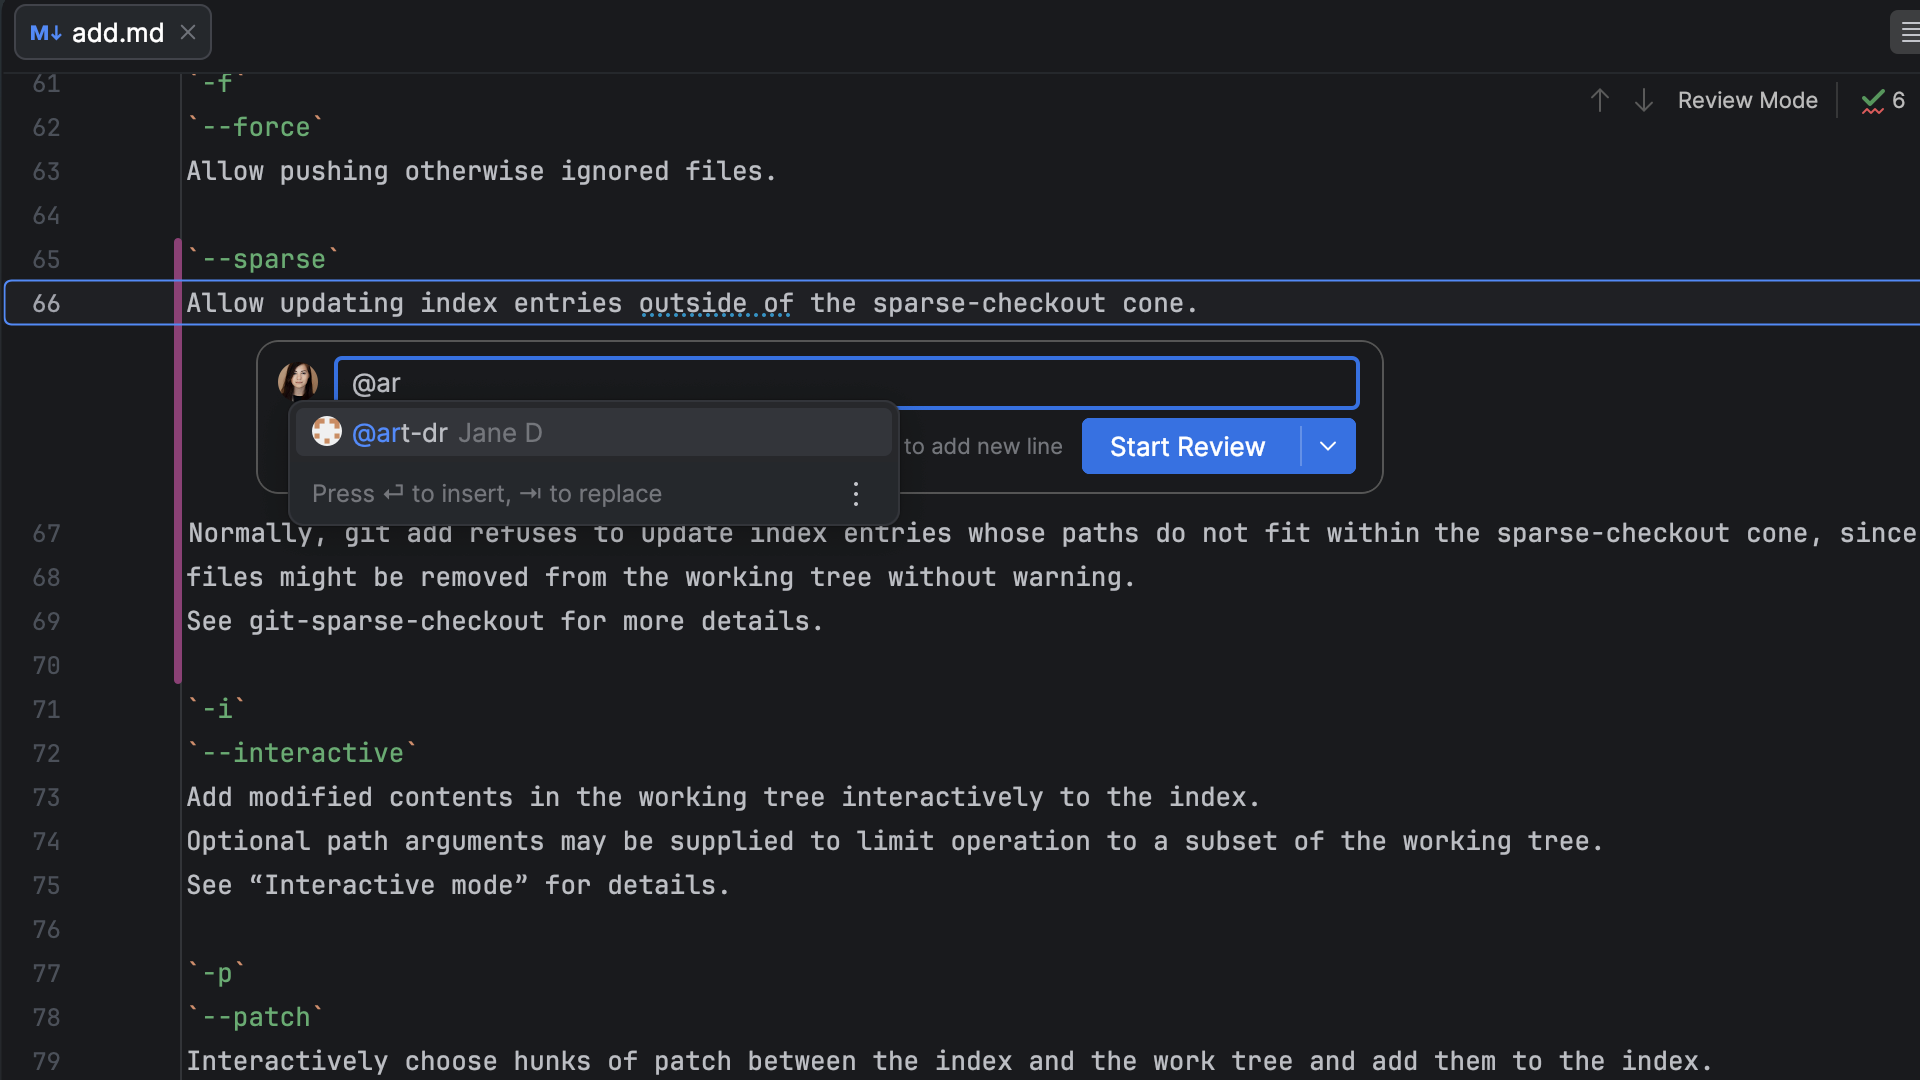Open the inspections widget showing 6

(x=1883, y=100)
